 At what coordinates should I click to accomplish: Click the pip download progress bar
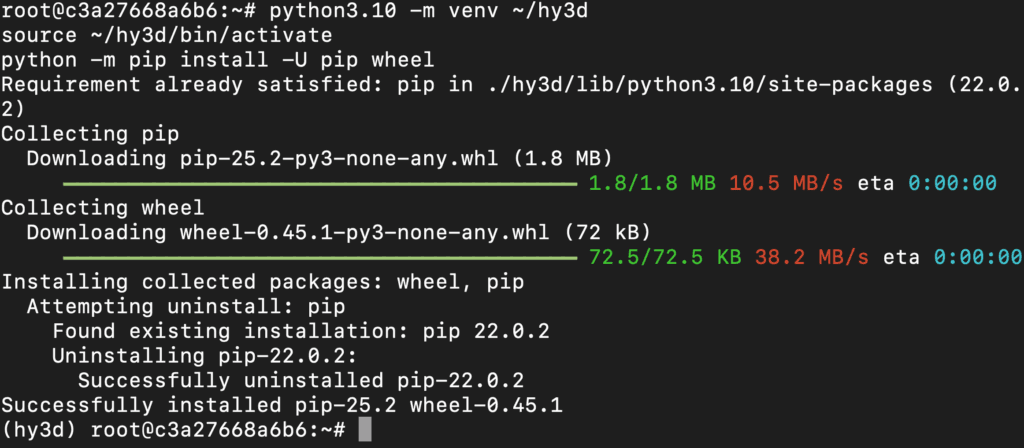[320, 184]
